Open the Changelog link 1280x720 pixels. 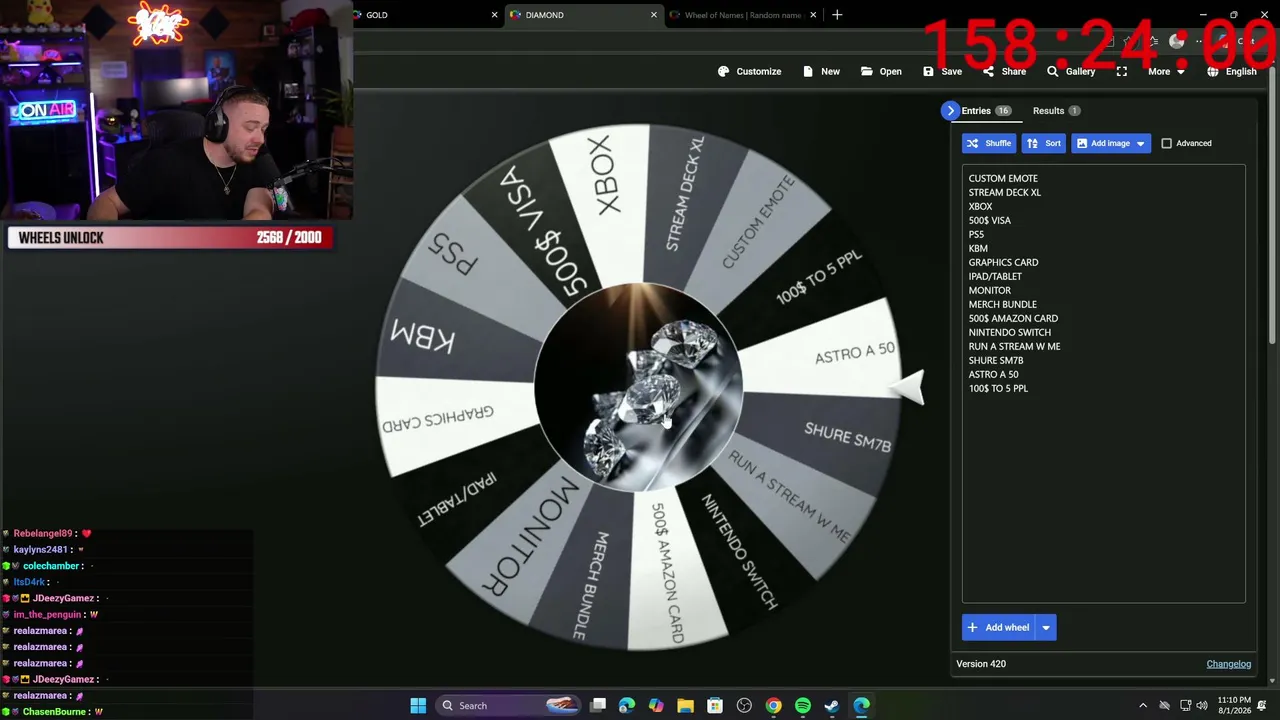(x=1228, y=664)
